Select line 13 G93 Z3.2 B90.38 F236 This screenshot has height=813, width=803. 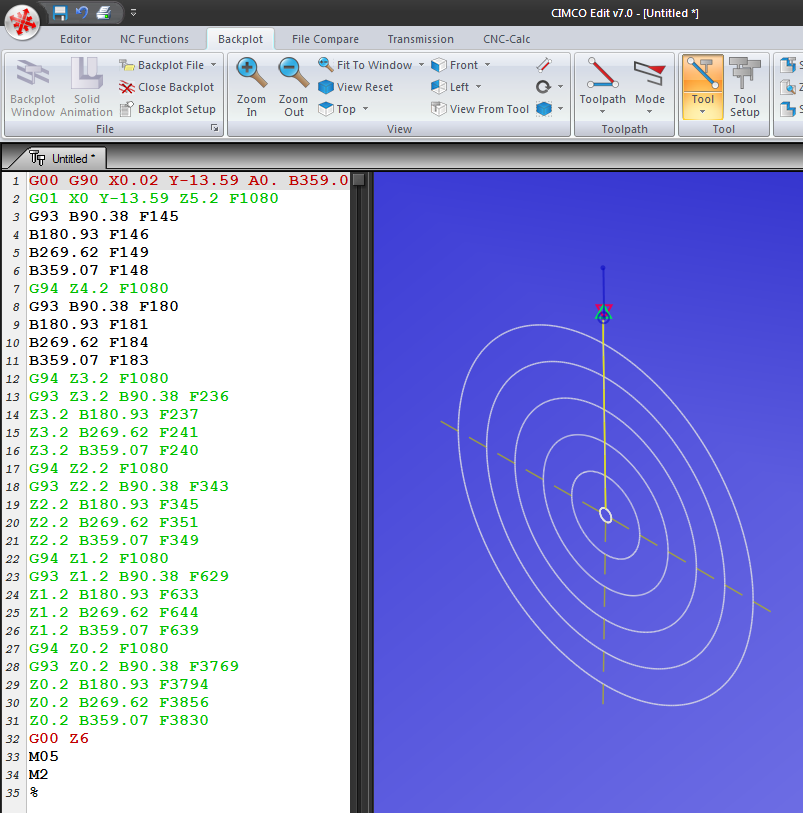pyautogui.click(x=129, y=396)
